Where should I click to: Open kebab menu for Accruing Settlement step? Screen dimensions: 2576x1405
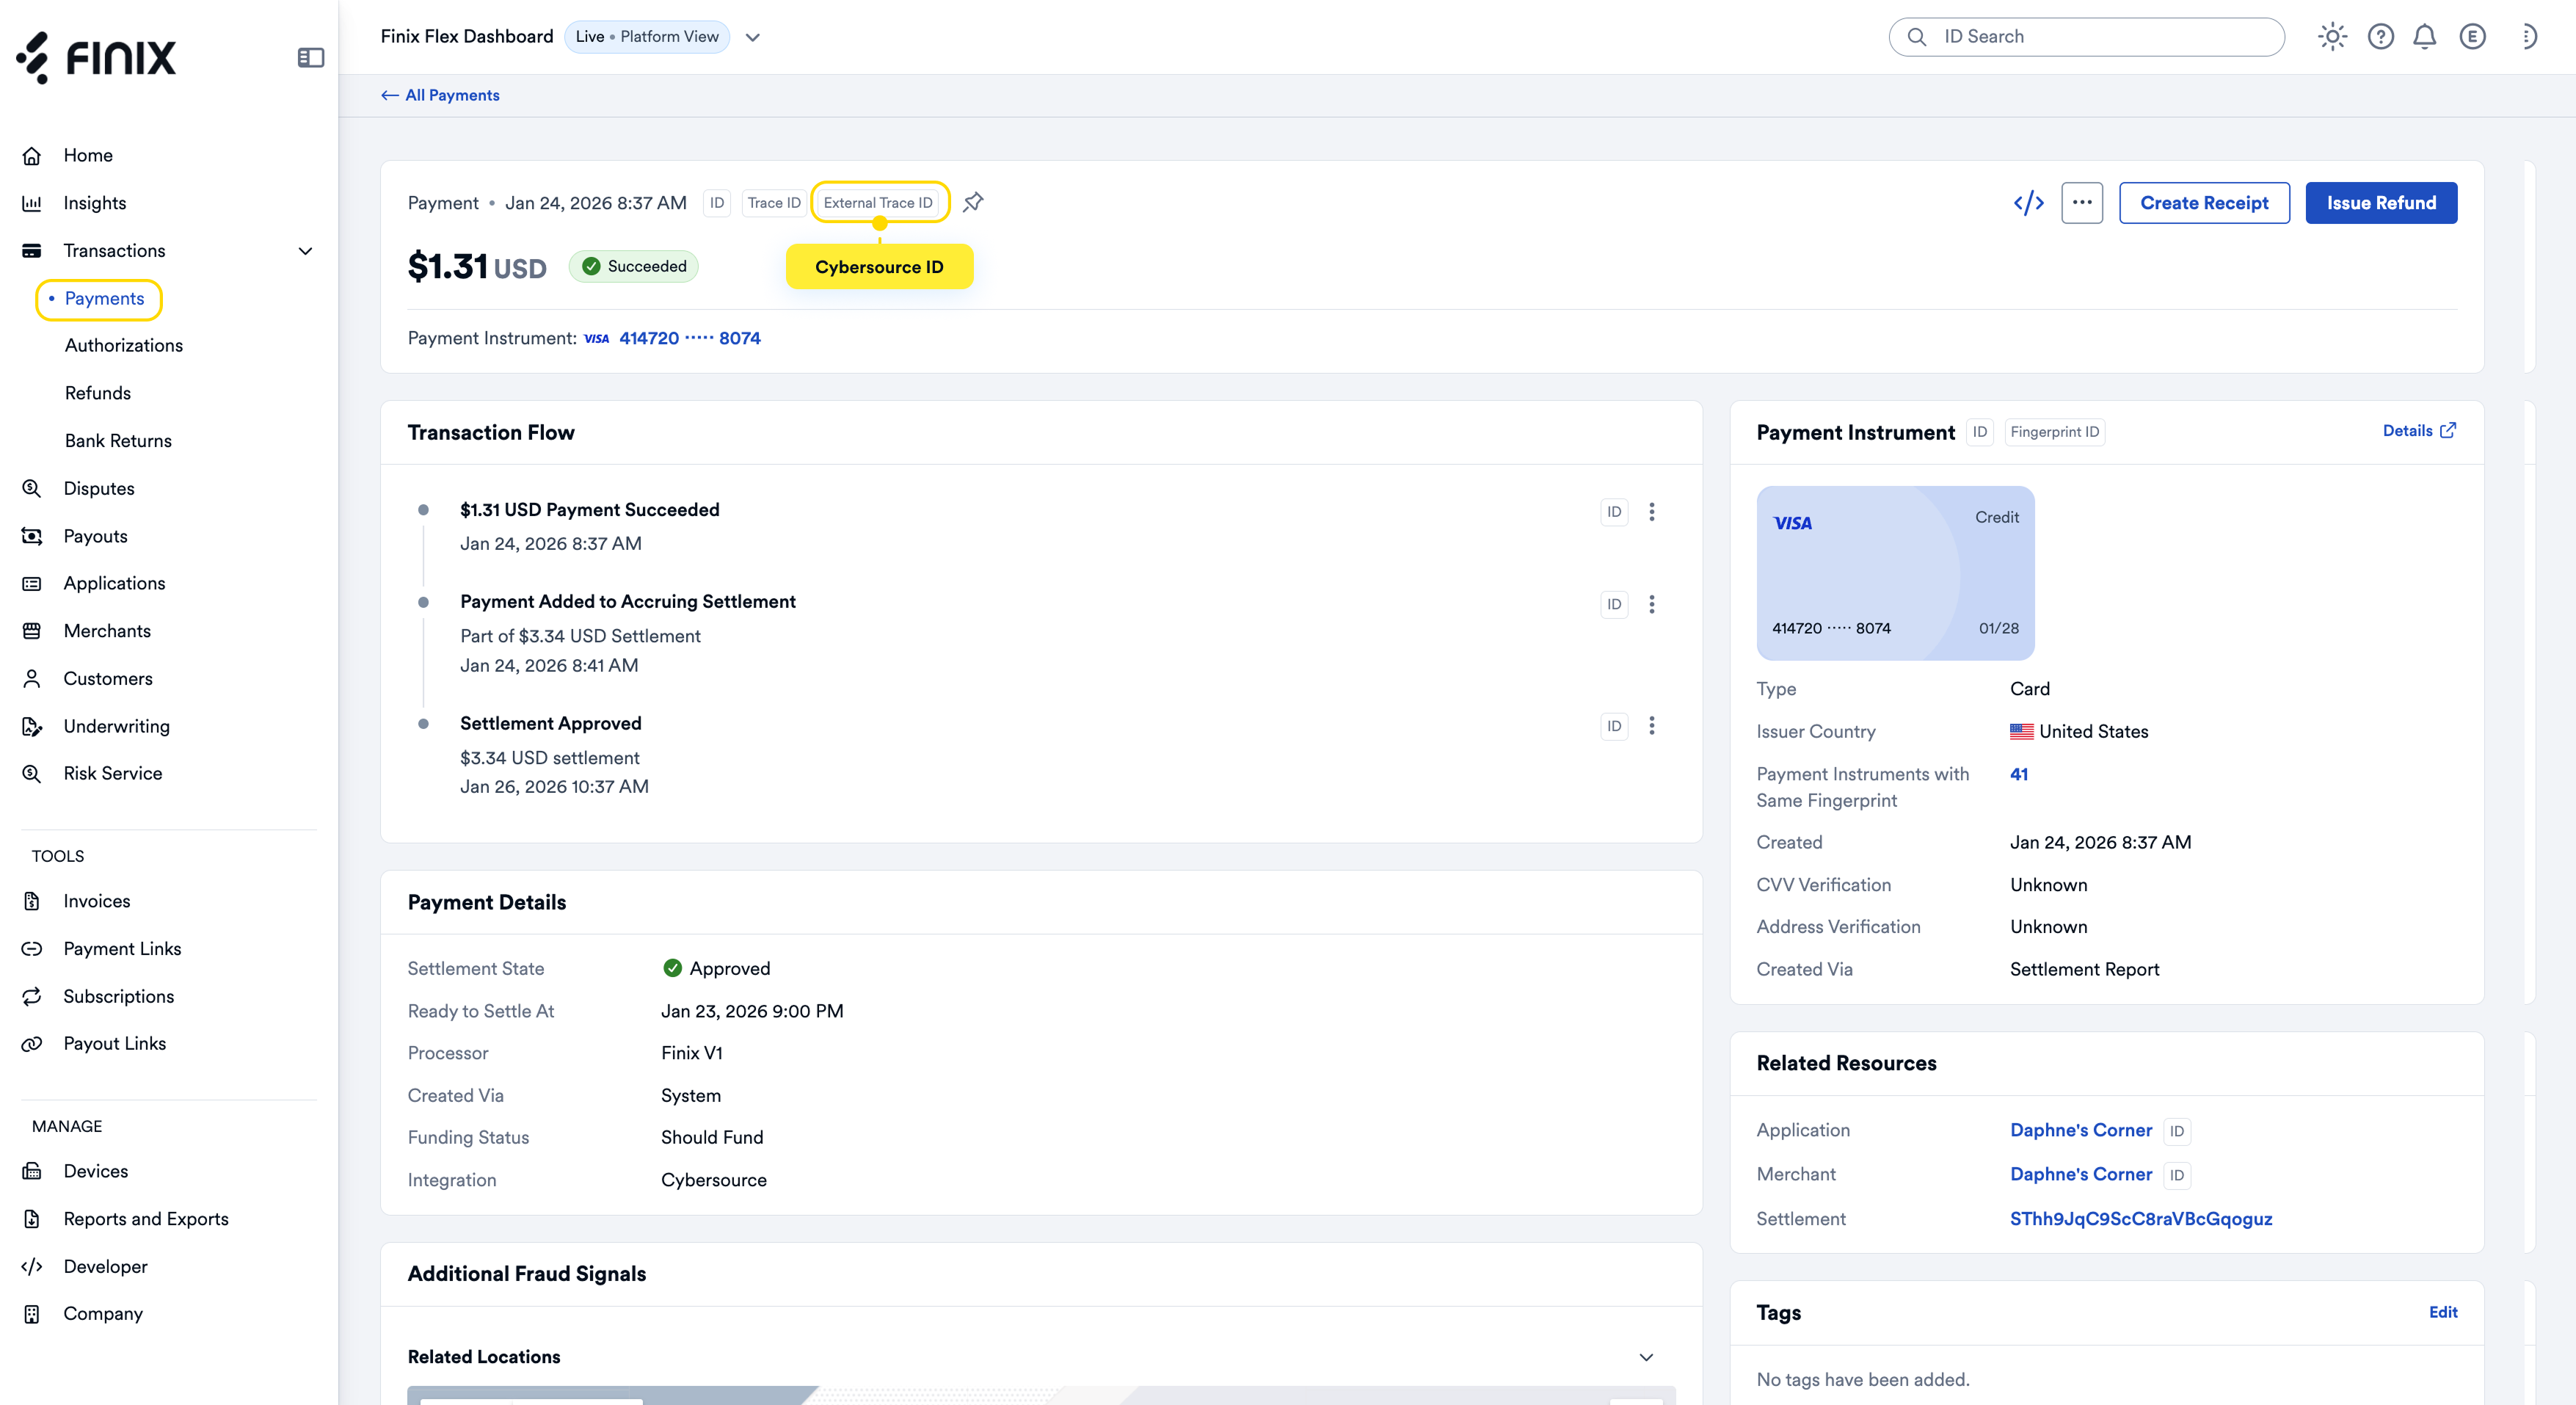[x=1652, y=604]
